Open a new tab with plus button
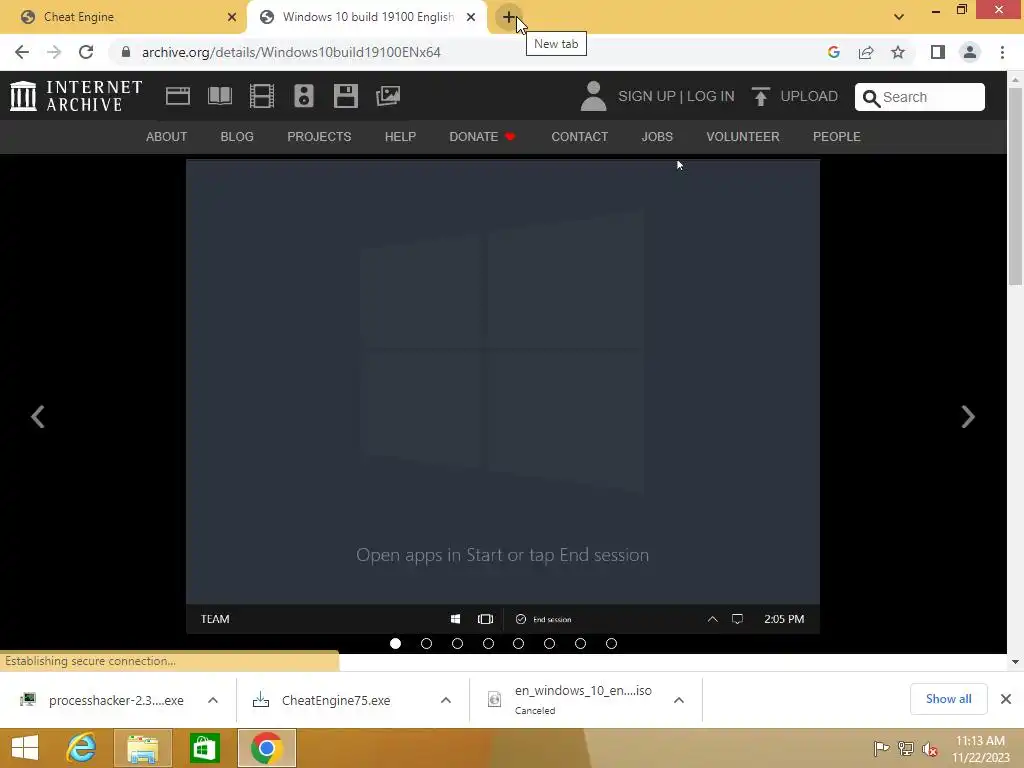This screenshot has height=768, width=1024. (x=509, y=17)
